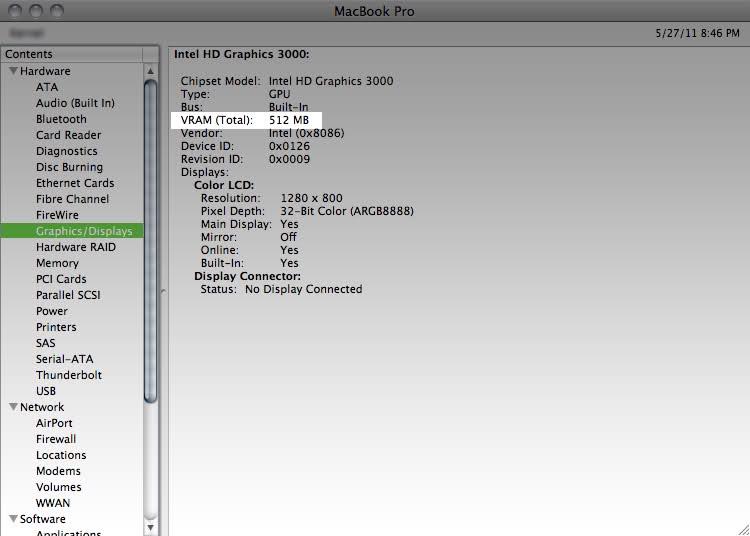750x536 pixels.
Task: Choose the Power hardware entry
Action: (52, 311)
